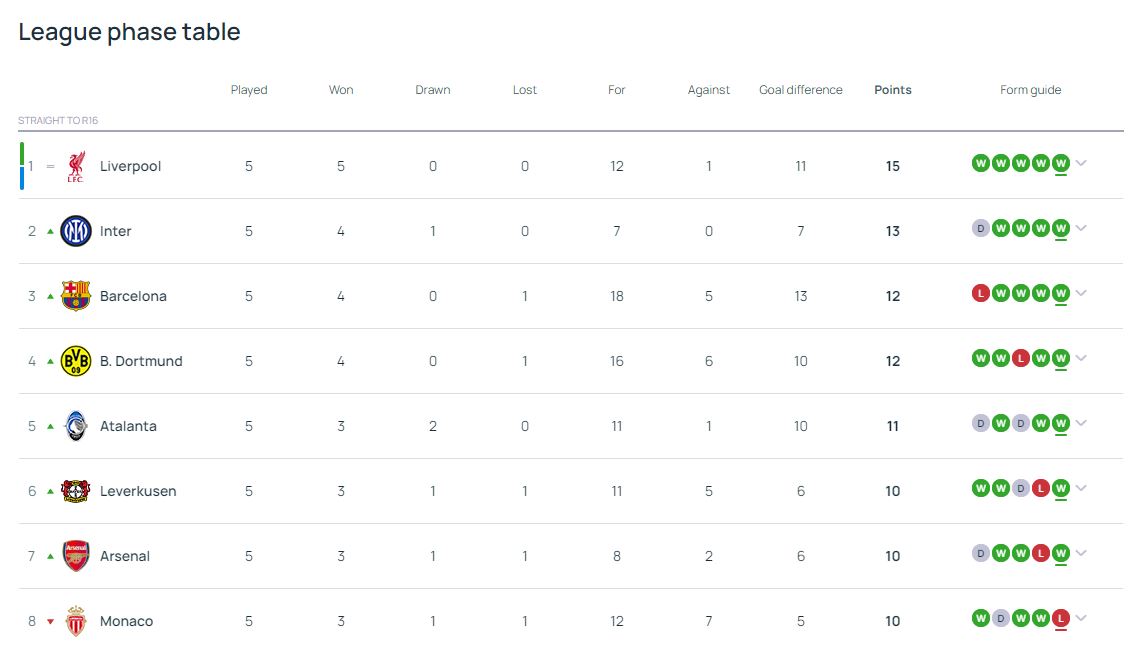Screen dimensions: 1137x652
Task: Click Barcelona's goal difference value 13
Action: [x=801, y=296]
